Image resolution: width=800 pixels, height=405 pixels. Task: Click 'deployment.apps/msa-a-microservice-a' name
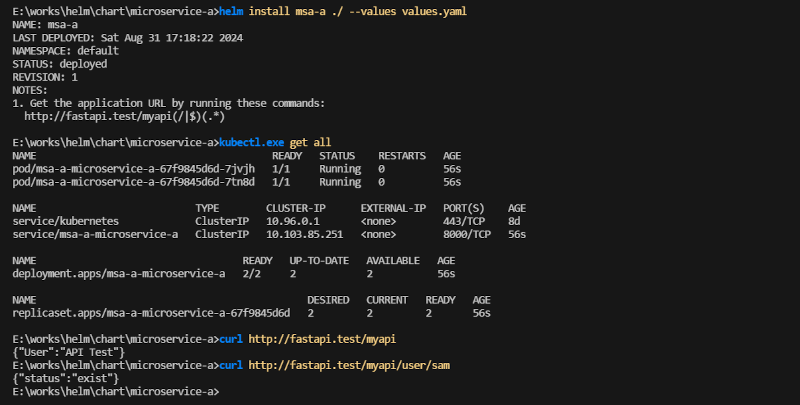[119, 274]
